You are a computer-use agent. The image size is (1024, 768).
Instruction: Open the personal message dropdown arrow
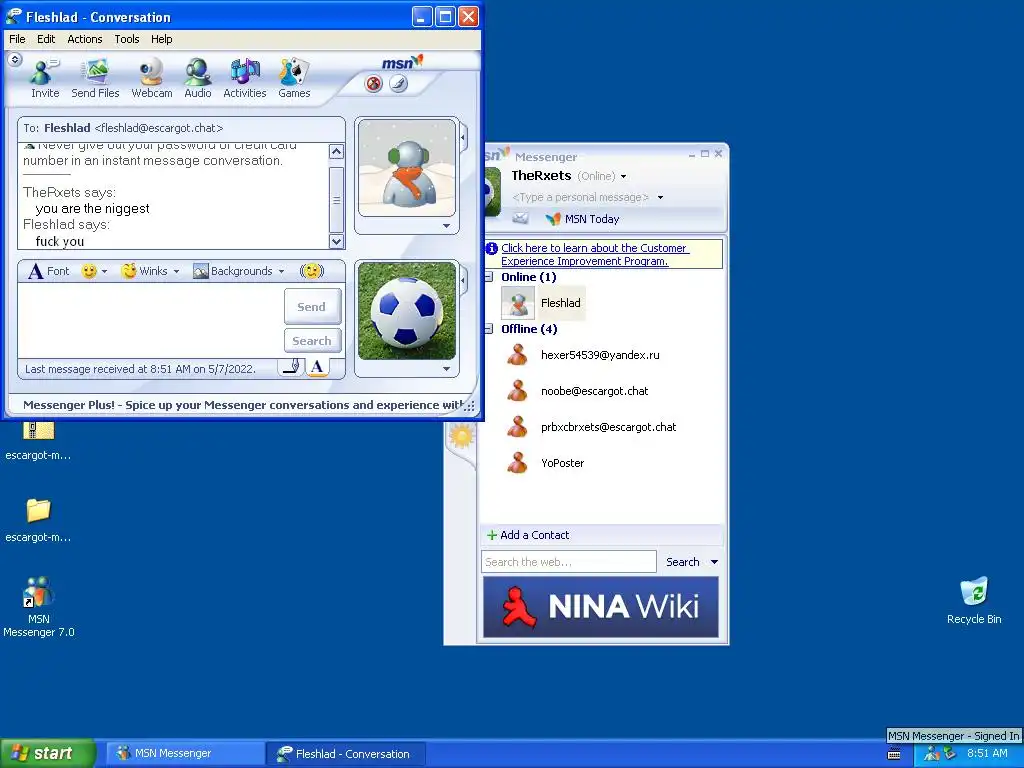pos(660,197)
